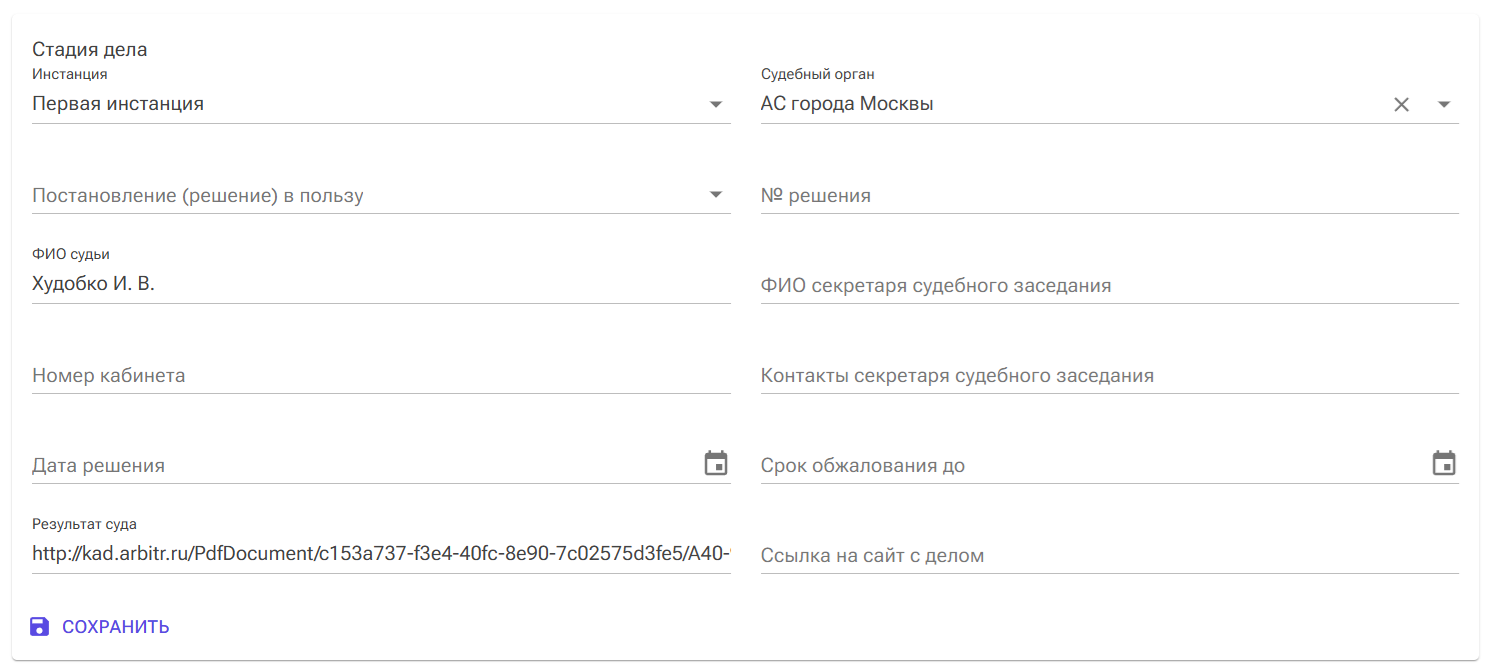The height and width of the screenshot is (666, 1495).
Task: Click the СОХРАНИТЬ button label
Action: [x=116, y=627]
